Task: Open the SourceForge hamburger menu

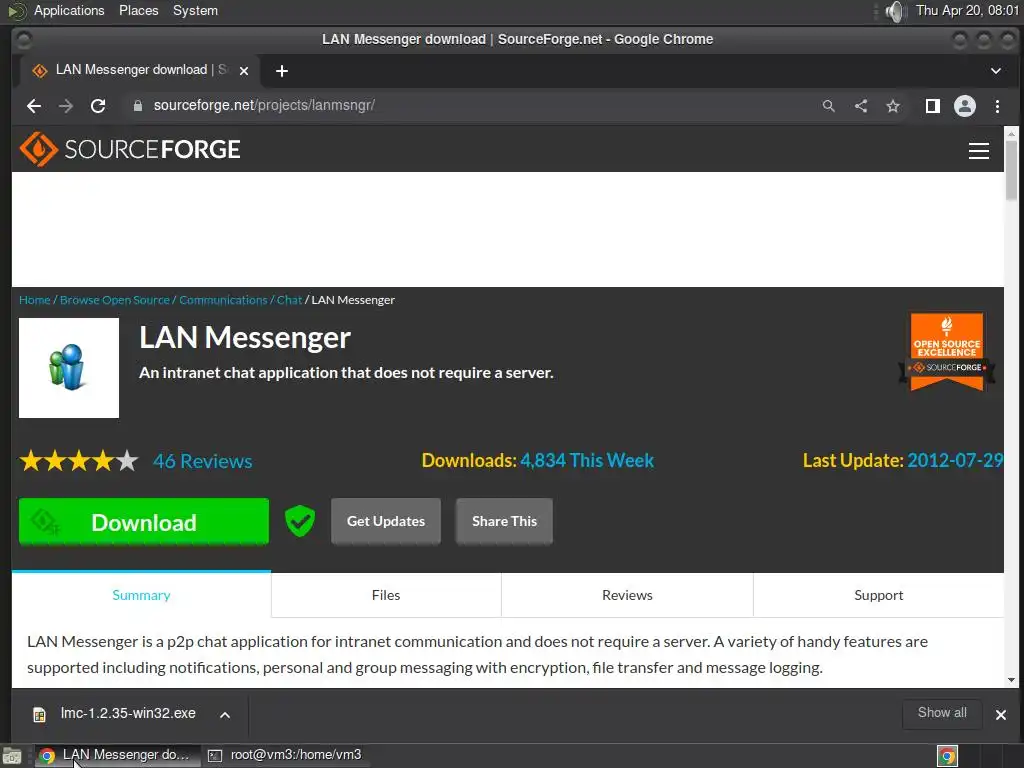Action: point(978,151)
